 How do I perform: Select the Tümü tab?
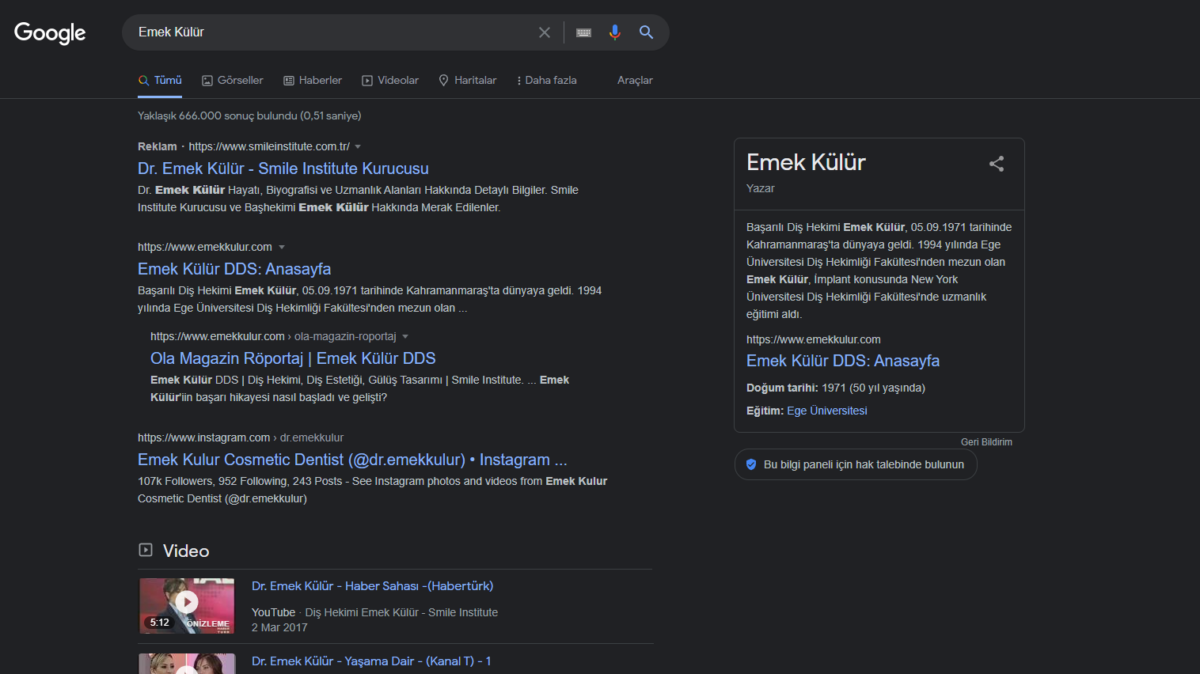pos(160,80)
